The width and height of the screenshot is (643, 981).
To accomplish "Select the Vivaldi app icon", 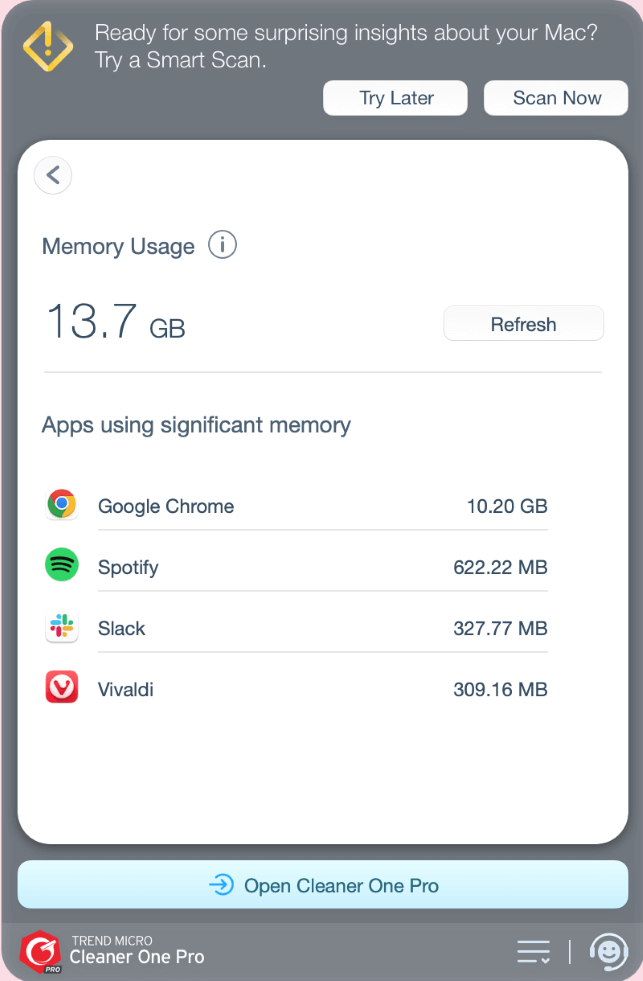I will click(61, 688).
